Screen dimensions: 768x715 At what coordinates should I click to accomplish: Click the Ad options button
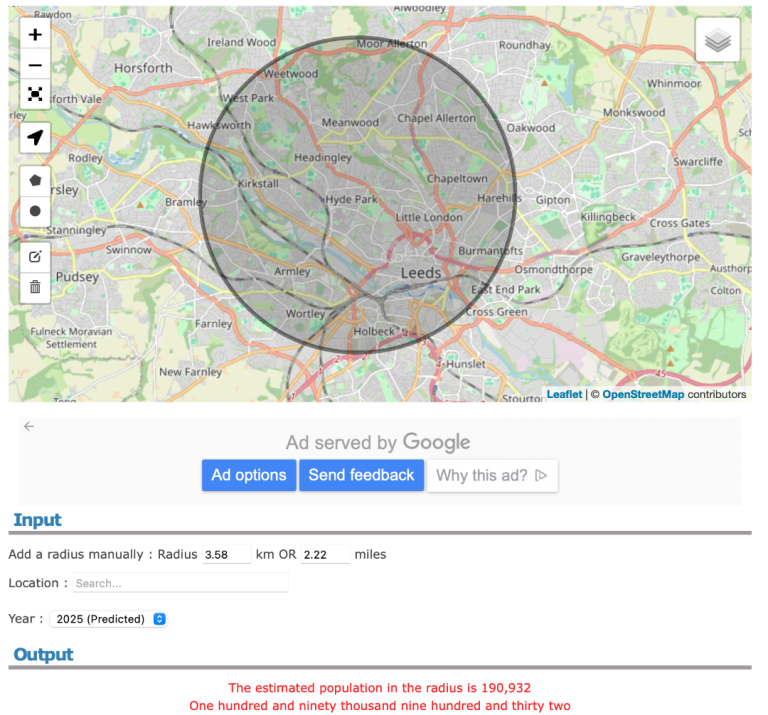(x=249, y=475)
